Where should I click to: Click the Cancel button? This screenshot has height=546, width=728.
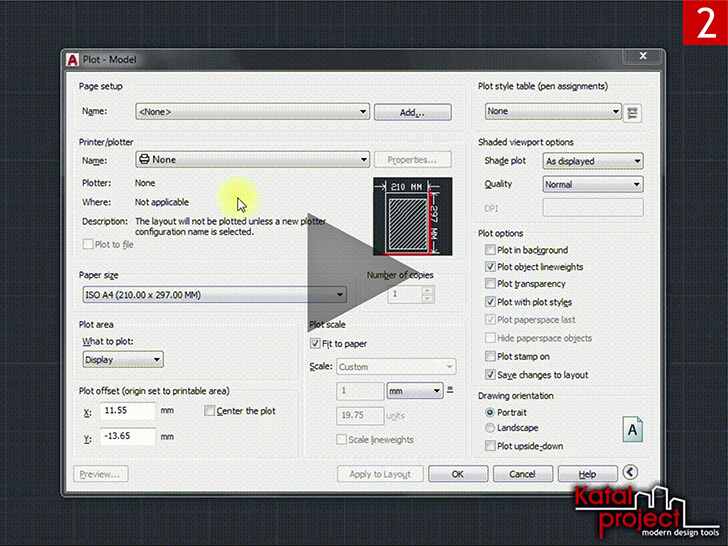click(523, 474)
